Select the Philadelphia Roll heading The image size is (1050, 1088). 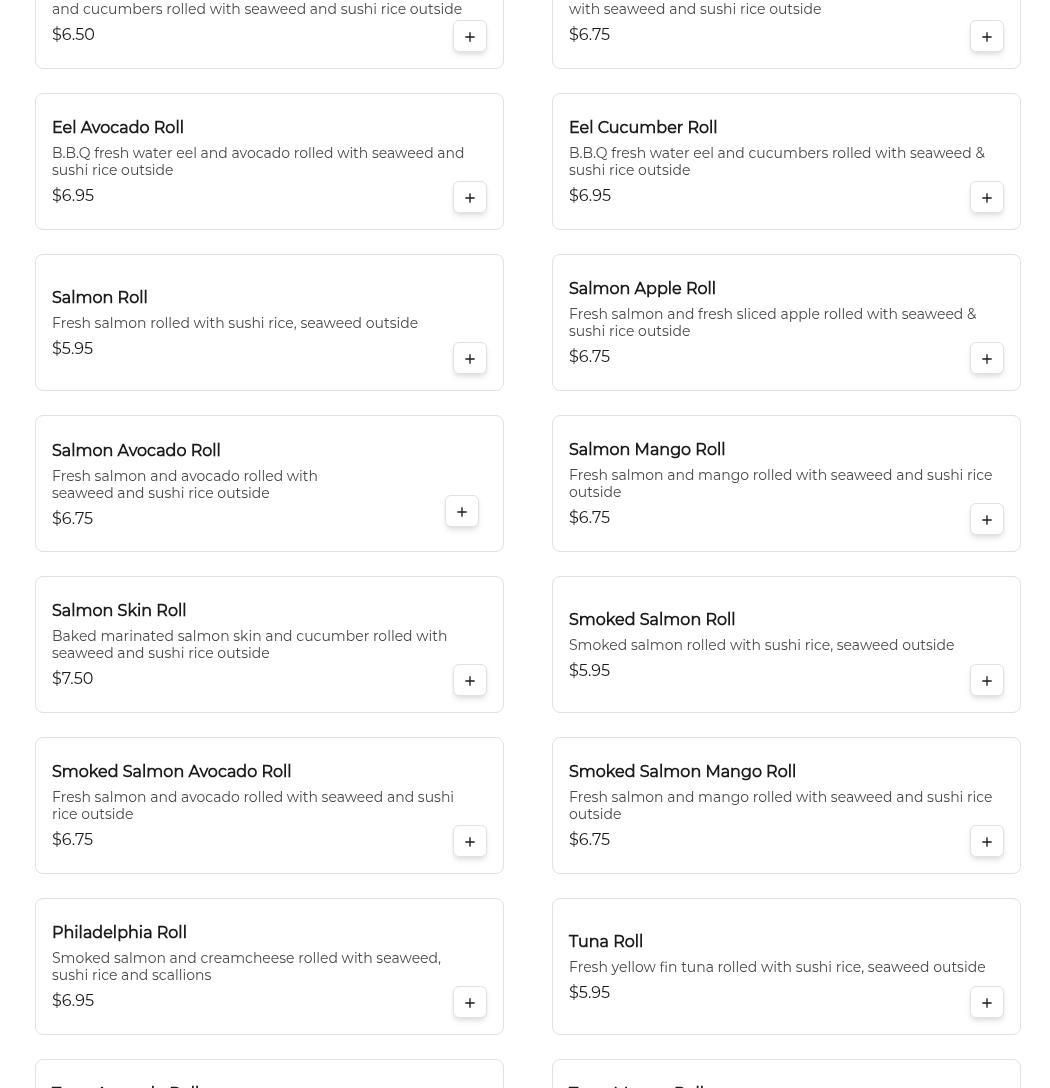[119, 933]
